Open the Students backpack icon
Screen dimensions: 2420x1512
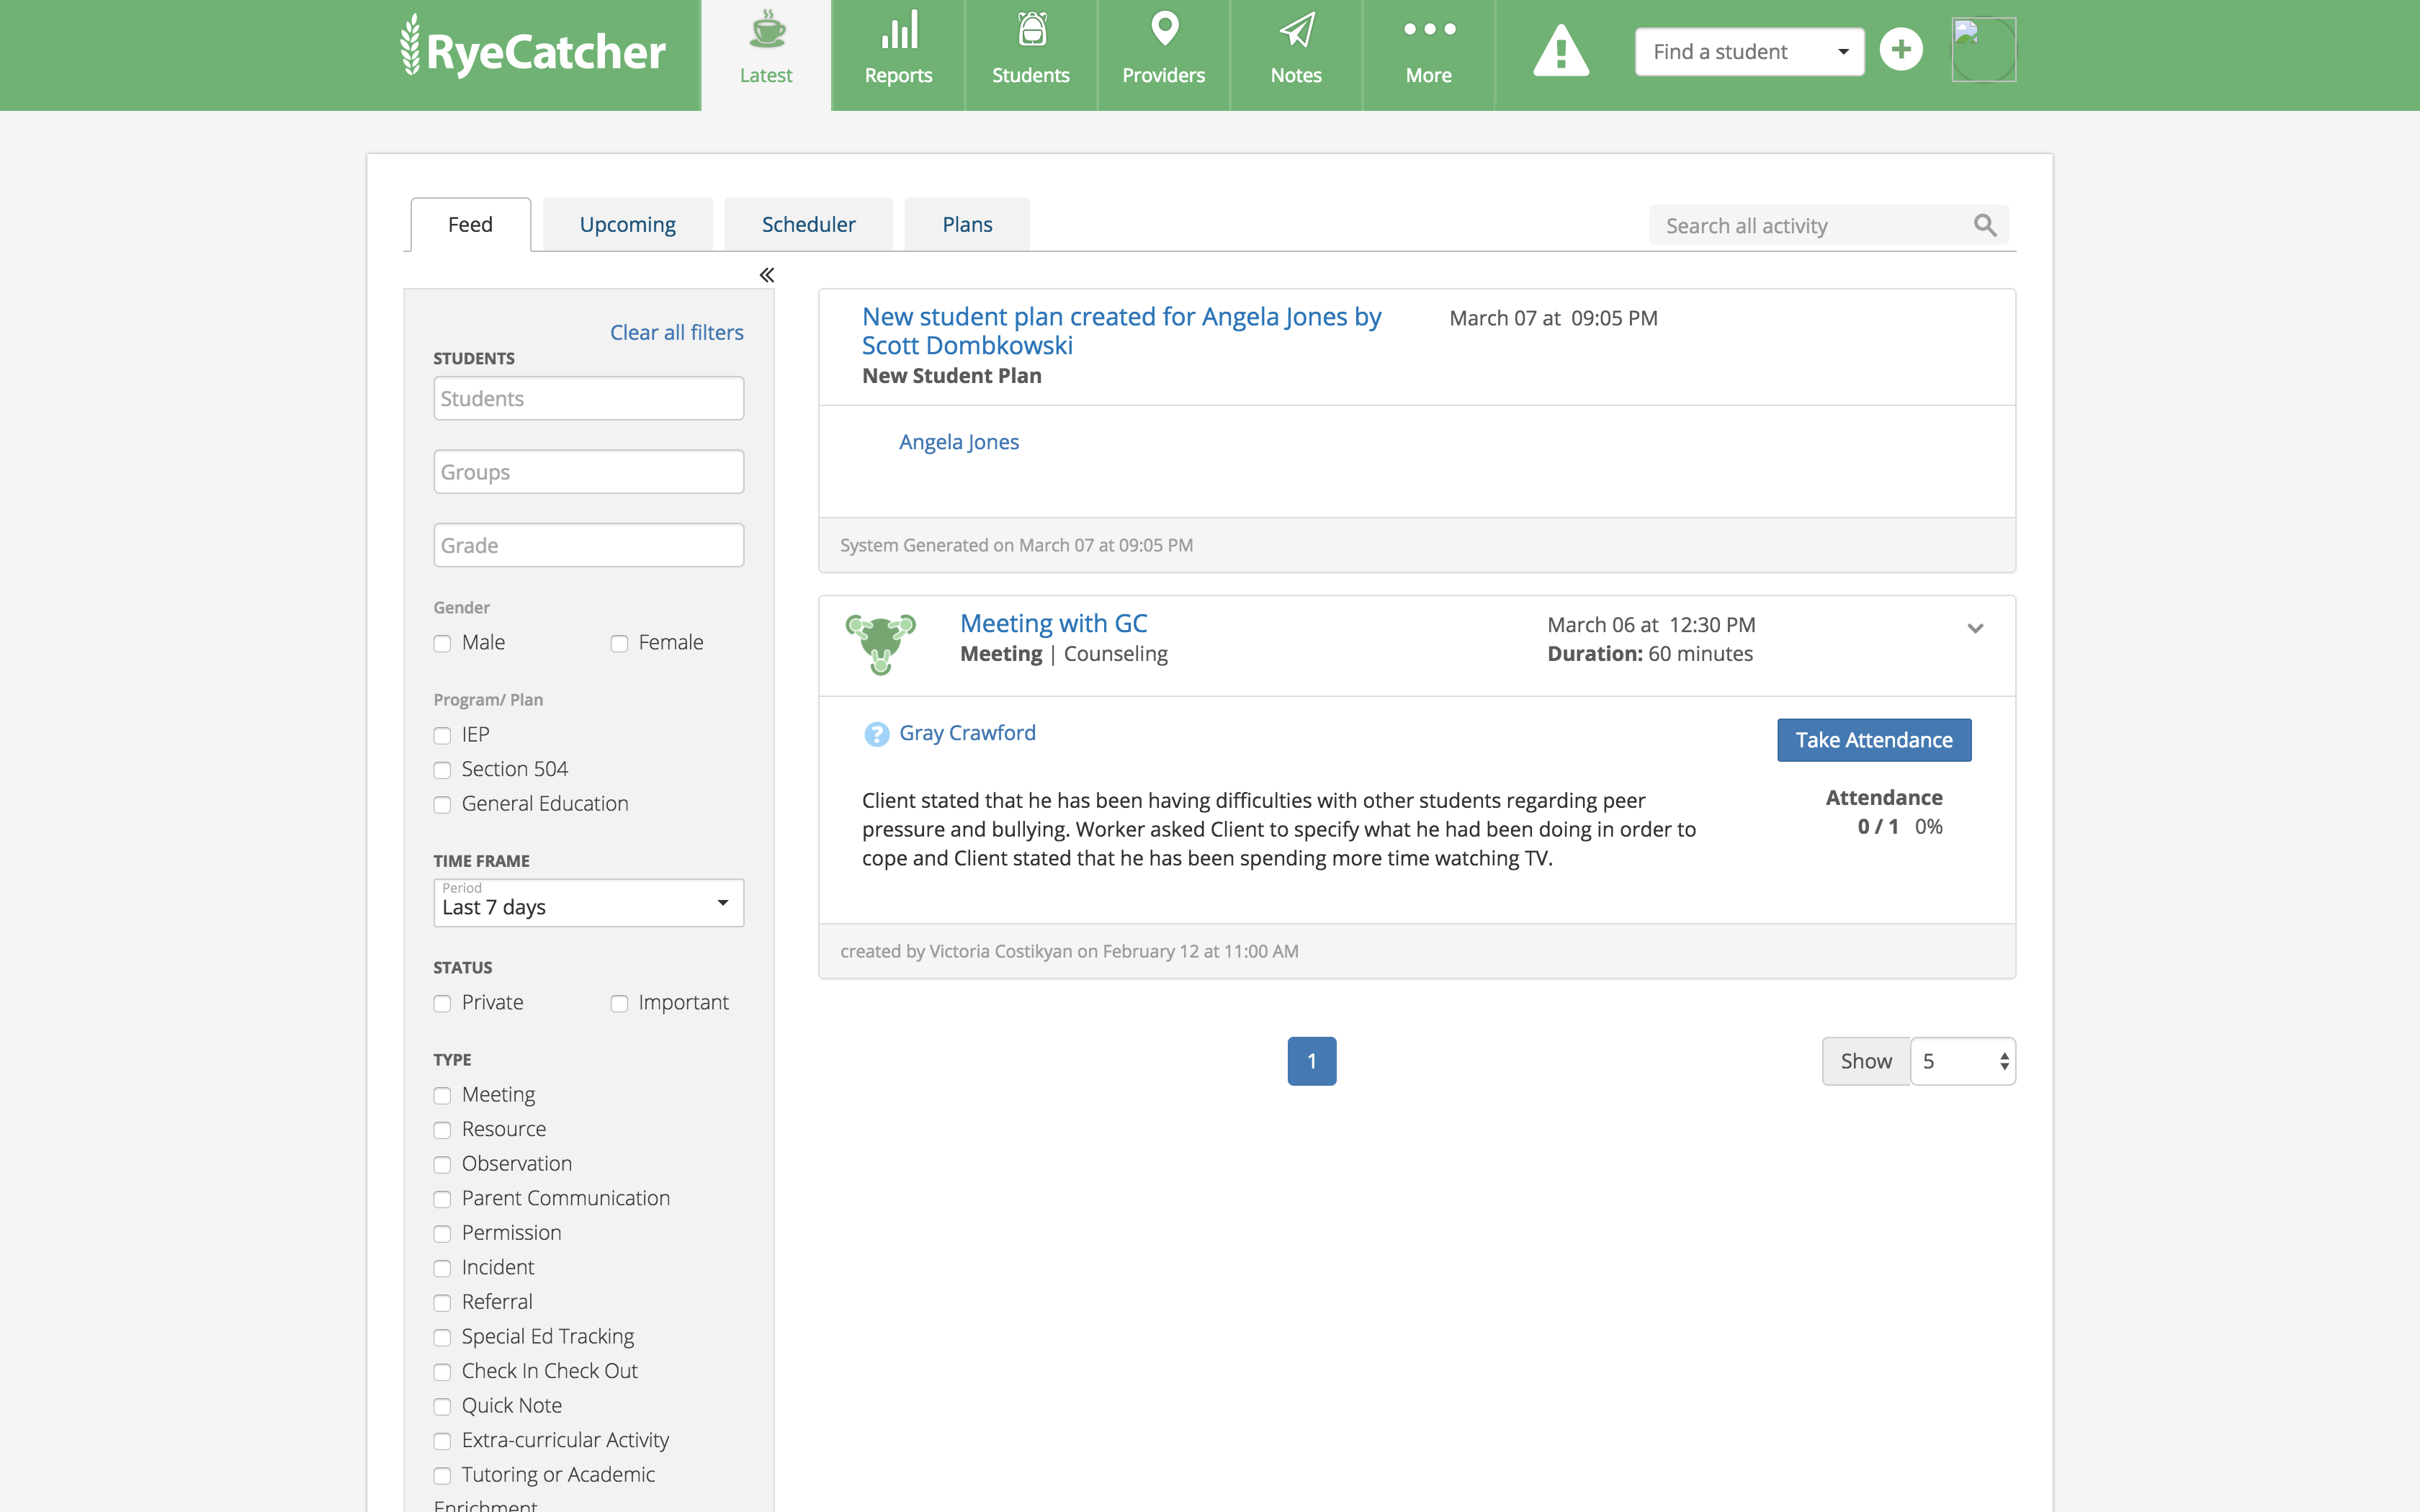click(1031, 32)
